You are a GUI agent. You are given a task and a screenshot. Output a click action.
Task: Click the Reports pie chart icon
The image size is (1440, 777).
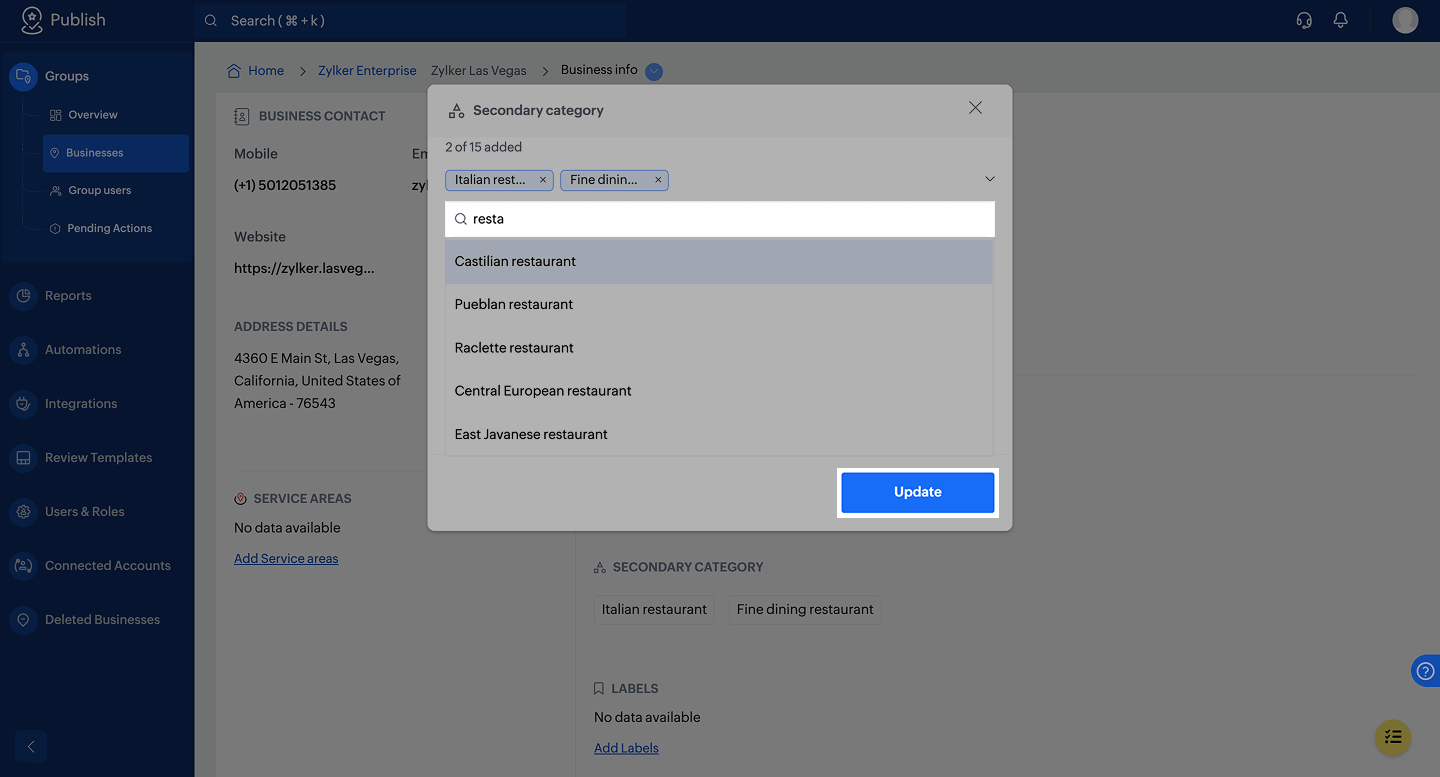[x=23, y=296]
